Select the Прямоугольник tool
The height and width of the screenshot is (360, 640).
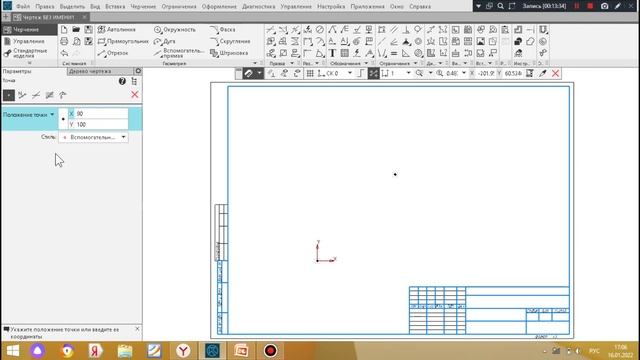(123, 41)
